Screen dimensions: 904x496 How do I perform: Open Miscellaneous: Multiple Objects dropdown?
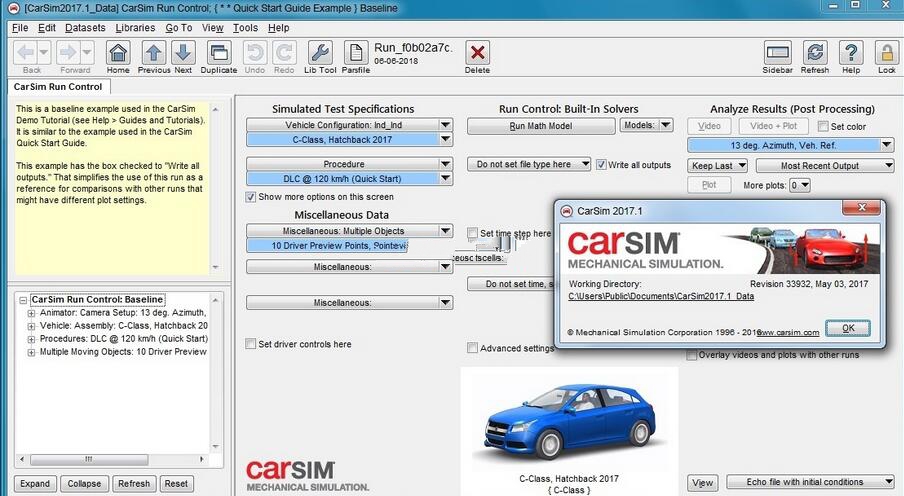click(446, 231)
